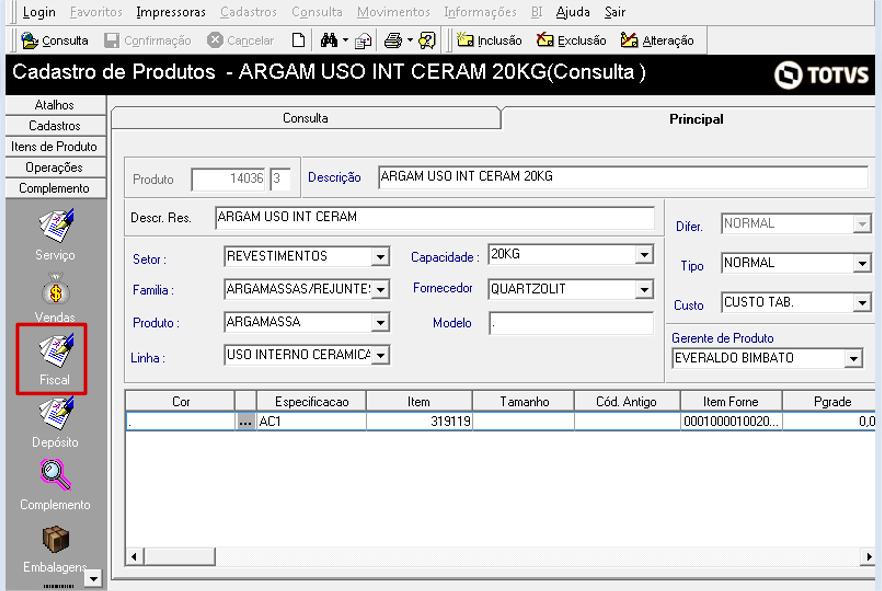Viewport: 882px width, 591px height.
Task: Click the sidebar scroll down arrow
Action: click(93, 578)
